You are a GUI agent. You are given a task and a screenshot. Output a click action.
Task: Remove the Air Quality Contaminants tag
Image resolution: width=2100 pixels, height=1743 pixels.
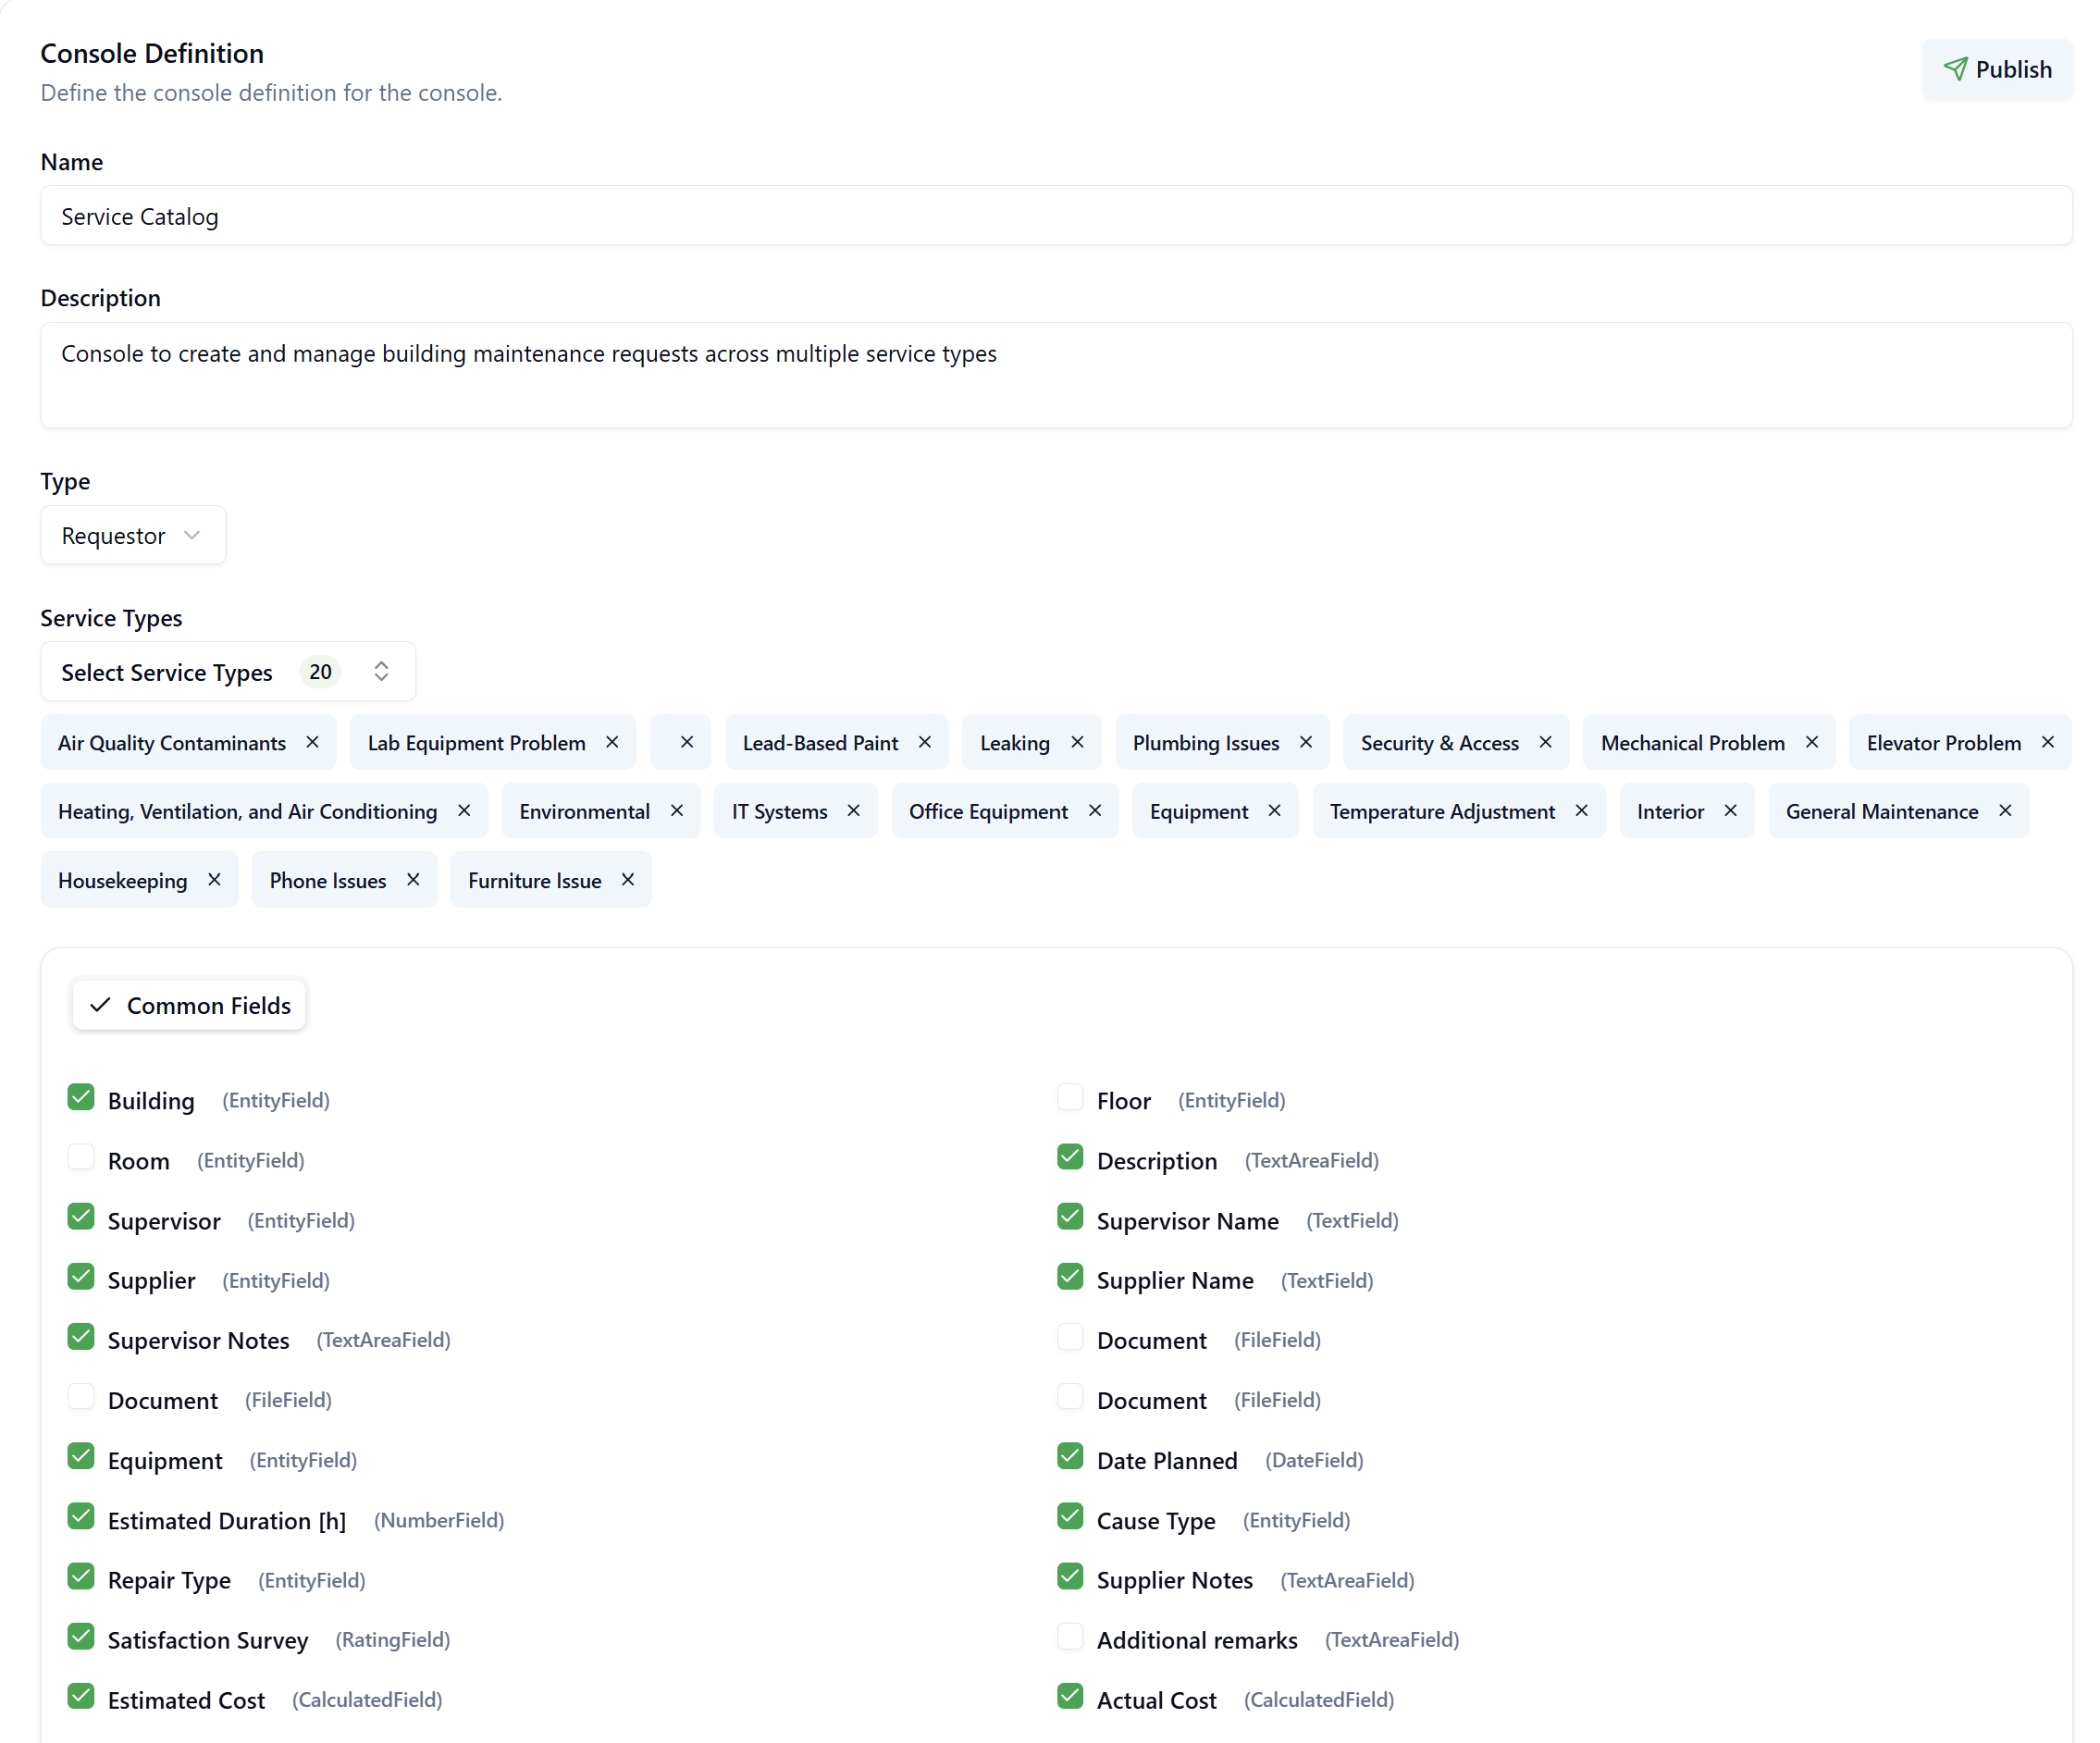[x=312, y=742]
